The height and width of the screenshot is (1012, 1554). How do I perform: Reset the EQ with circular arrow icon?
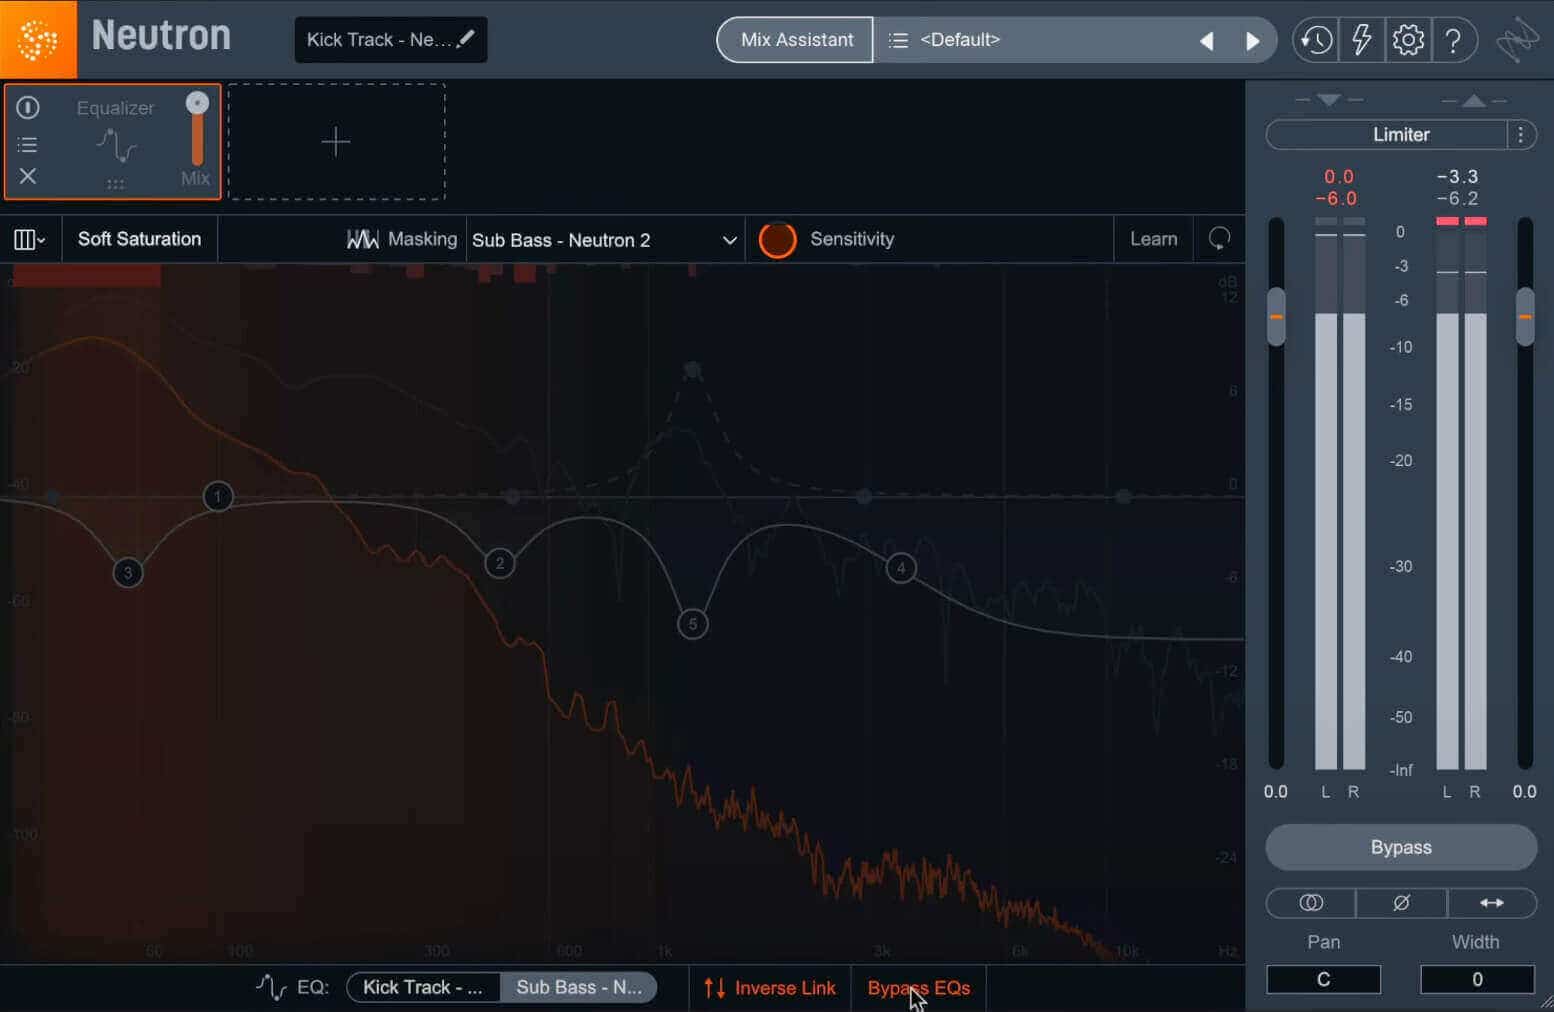coord(1219,239)
